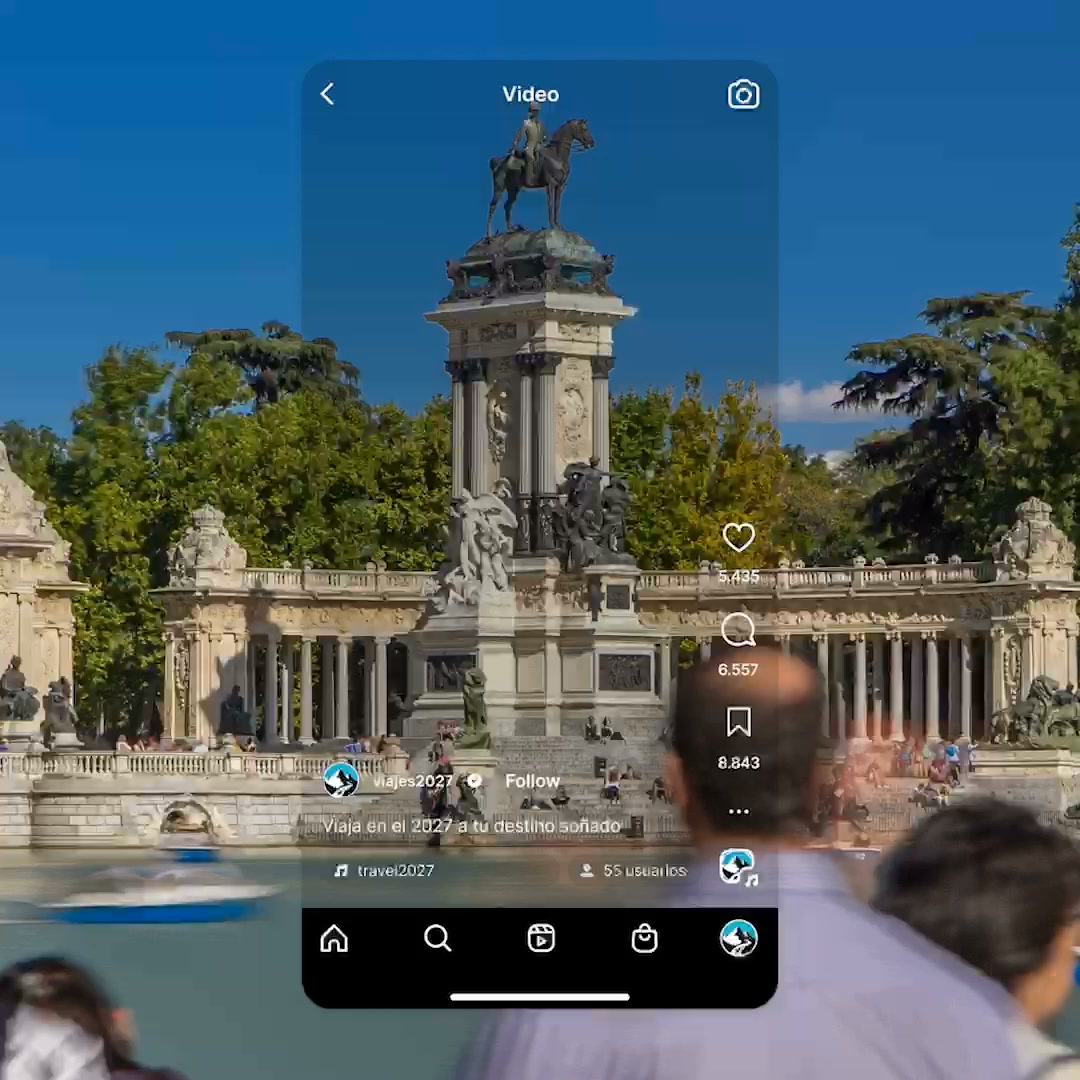Tap the viajes2027 profile picture
Screen dimensions: 1080x1080
pyautogui.click(x=341, y=780)
